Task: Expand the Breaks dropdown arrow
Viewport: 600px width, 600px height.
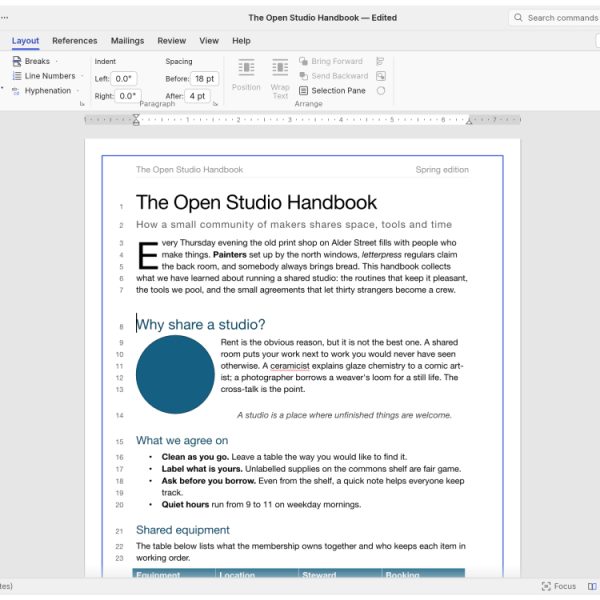Action: pyautogui.click(x=57, y=61)
